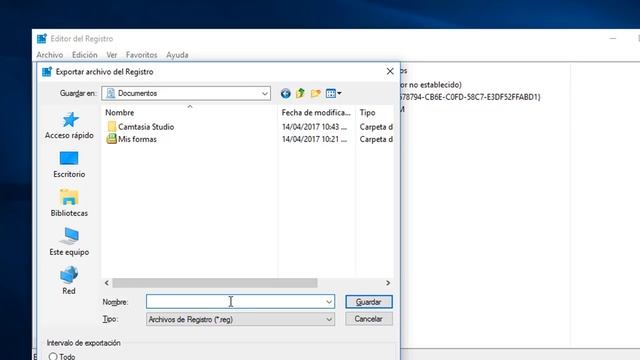Create a new folder with the toolbar icon
Viewport: 640px width, 360px height.
316,93
